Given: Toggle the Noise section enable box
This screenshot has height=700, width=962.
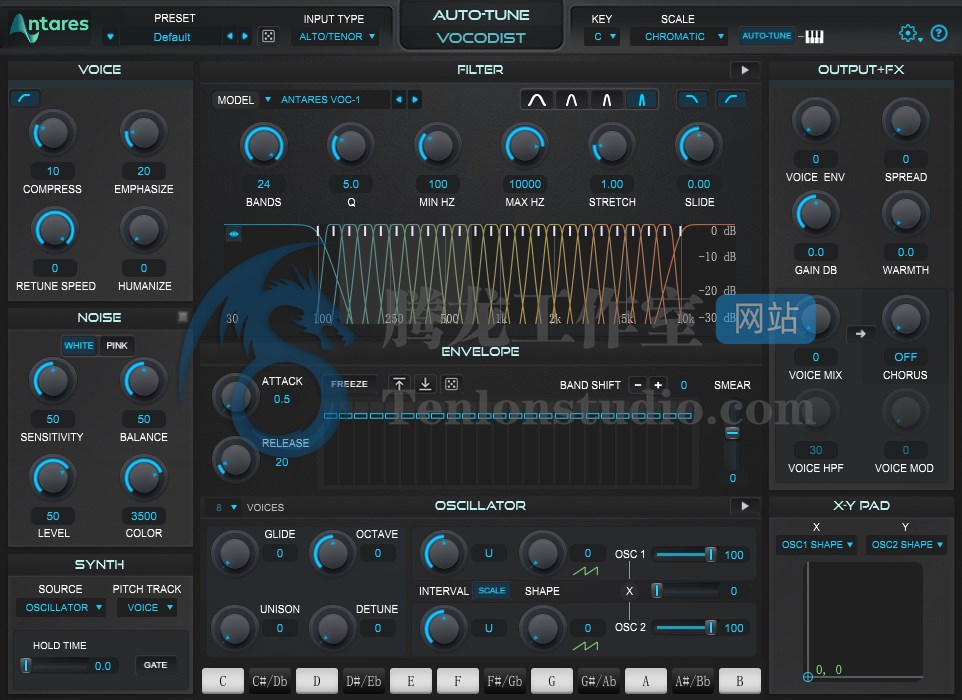Looking at the screenshot, I should [182, 317].
